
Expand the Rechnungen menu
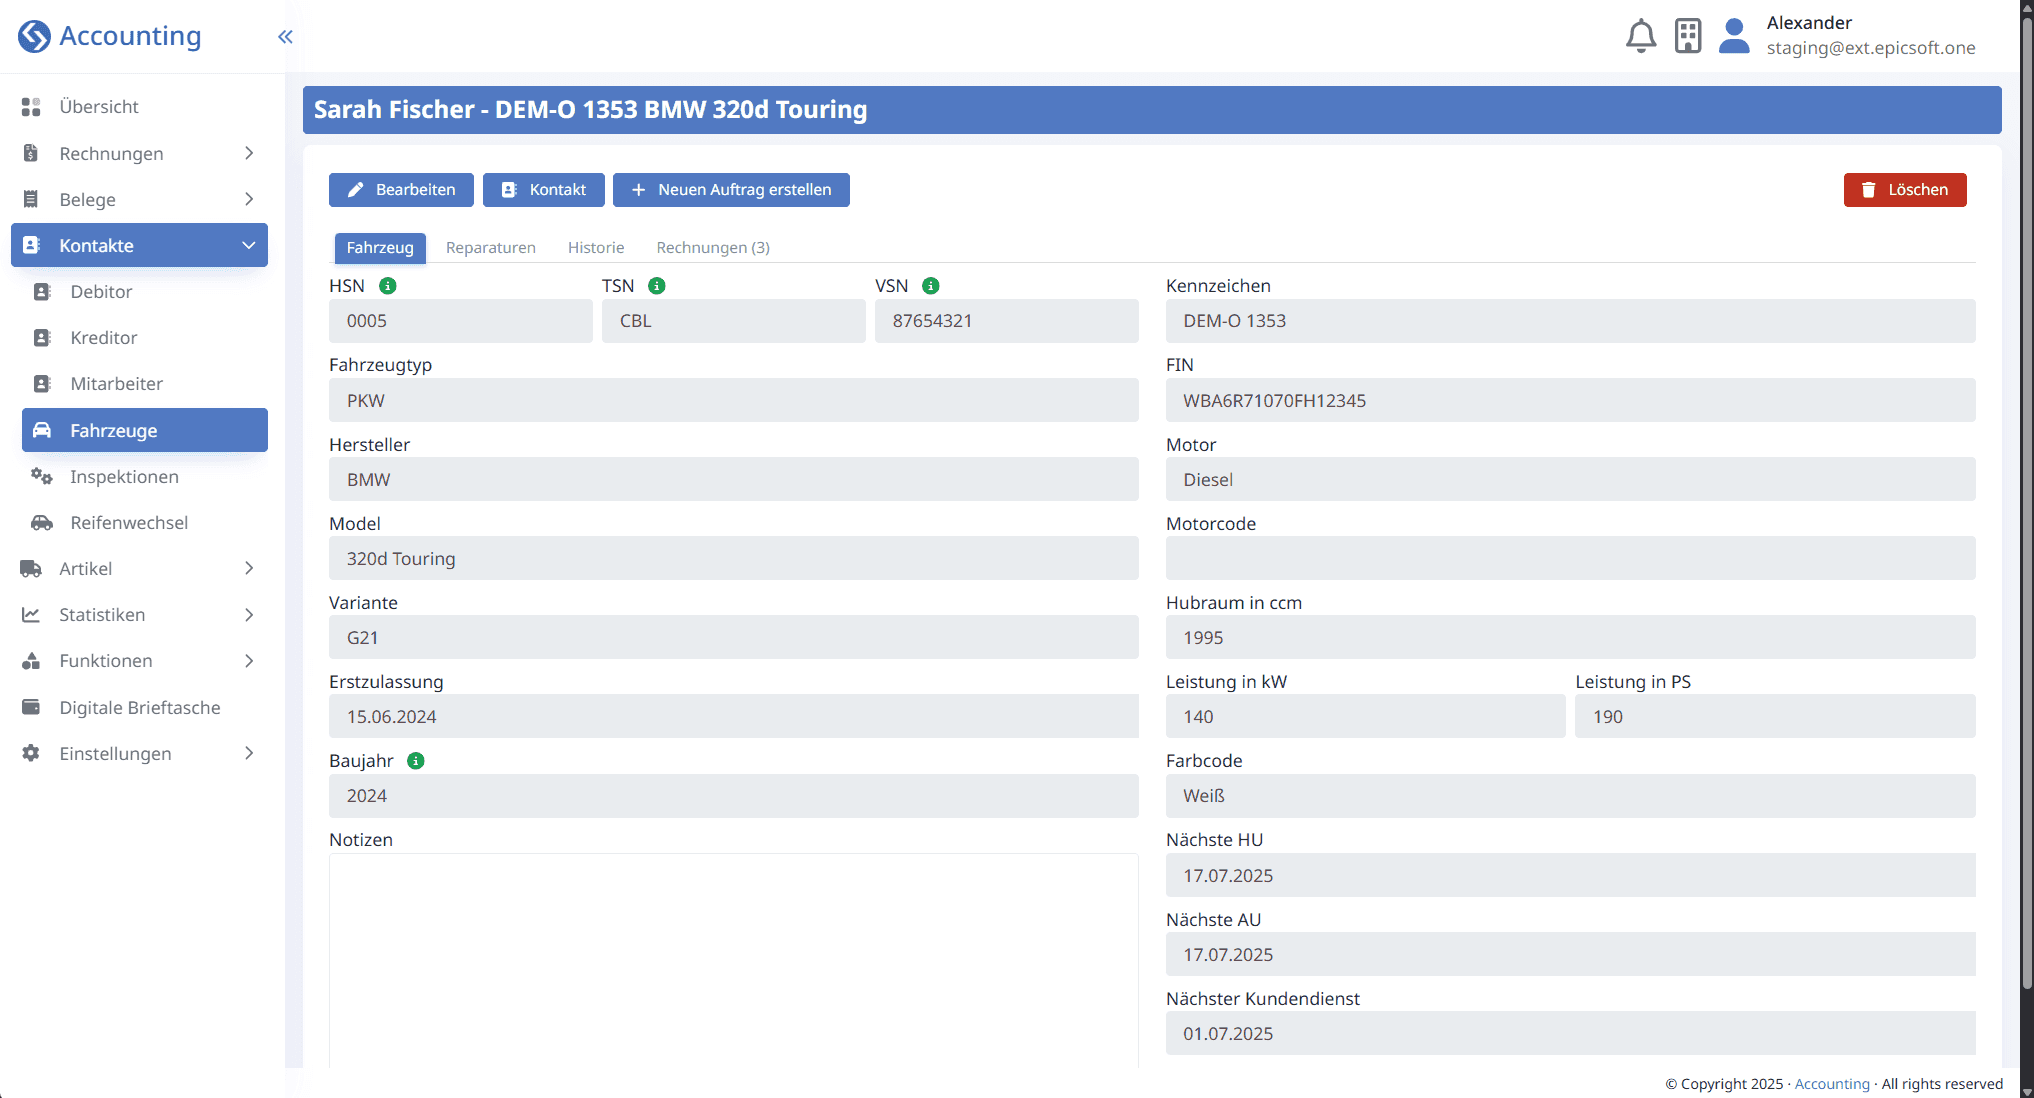tap(139, 153)
